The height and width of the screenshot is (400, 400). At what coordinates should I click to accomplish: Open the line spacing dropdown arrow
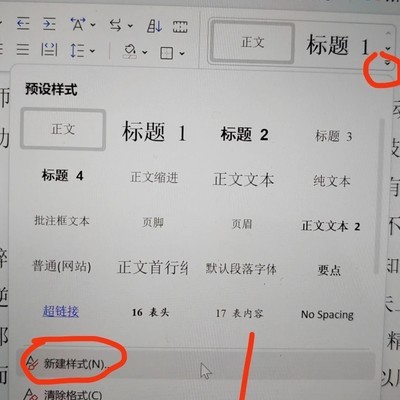pyautogui.click(x=92, y=51)
